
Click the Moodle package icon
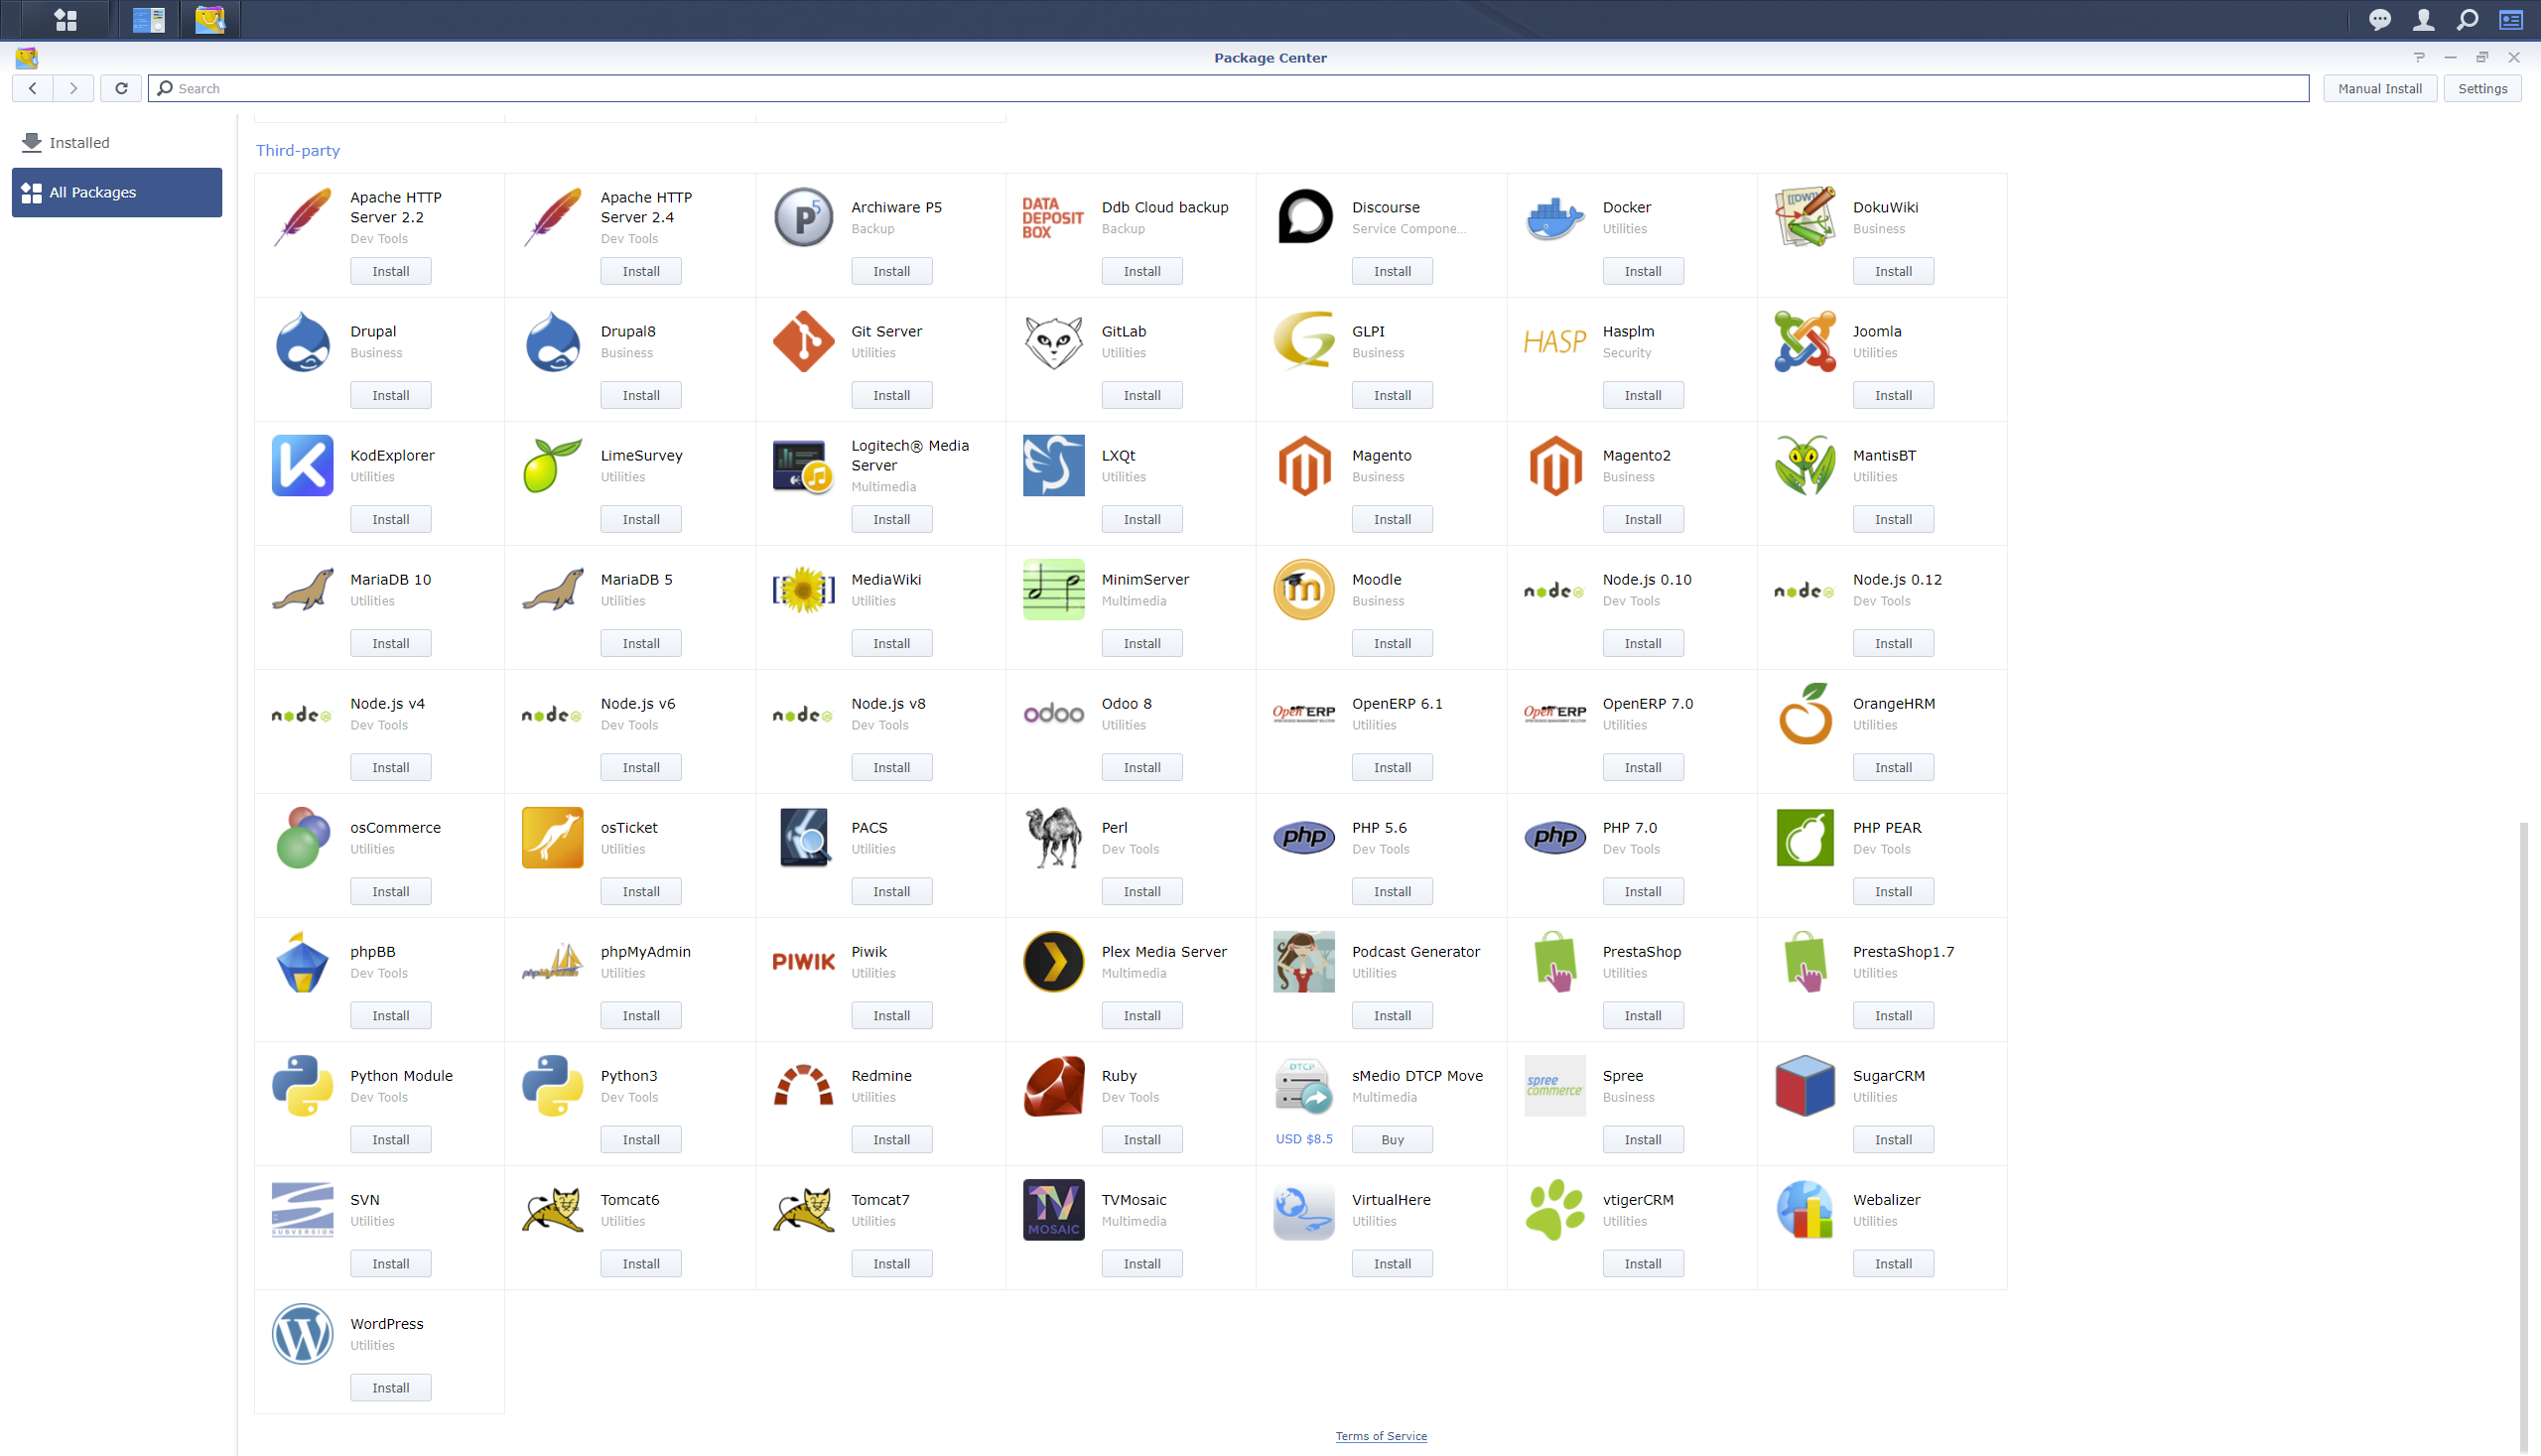point(1304,589)
